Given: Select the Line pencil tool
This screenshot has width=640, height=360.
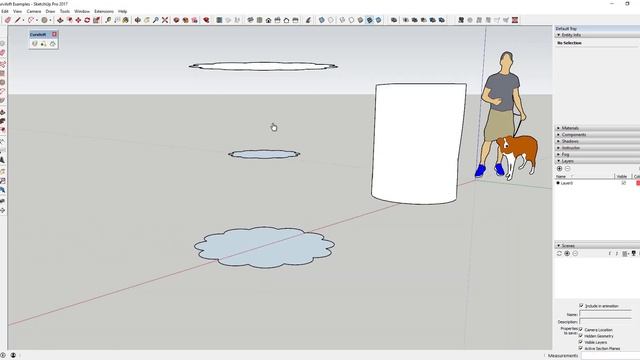Looking at the screenshot, I should click(x=18, y=20).
